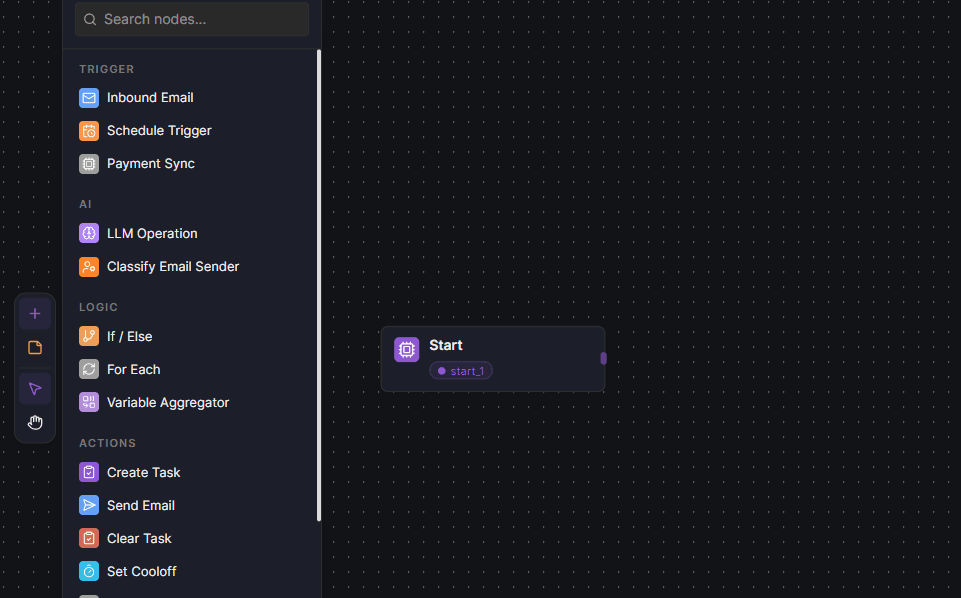Click the Variable Aggregator icon
The height and width of the screenshot is (598, 961).
tap(89, 403)
